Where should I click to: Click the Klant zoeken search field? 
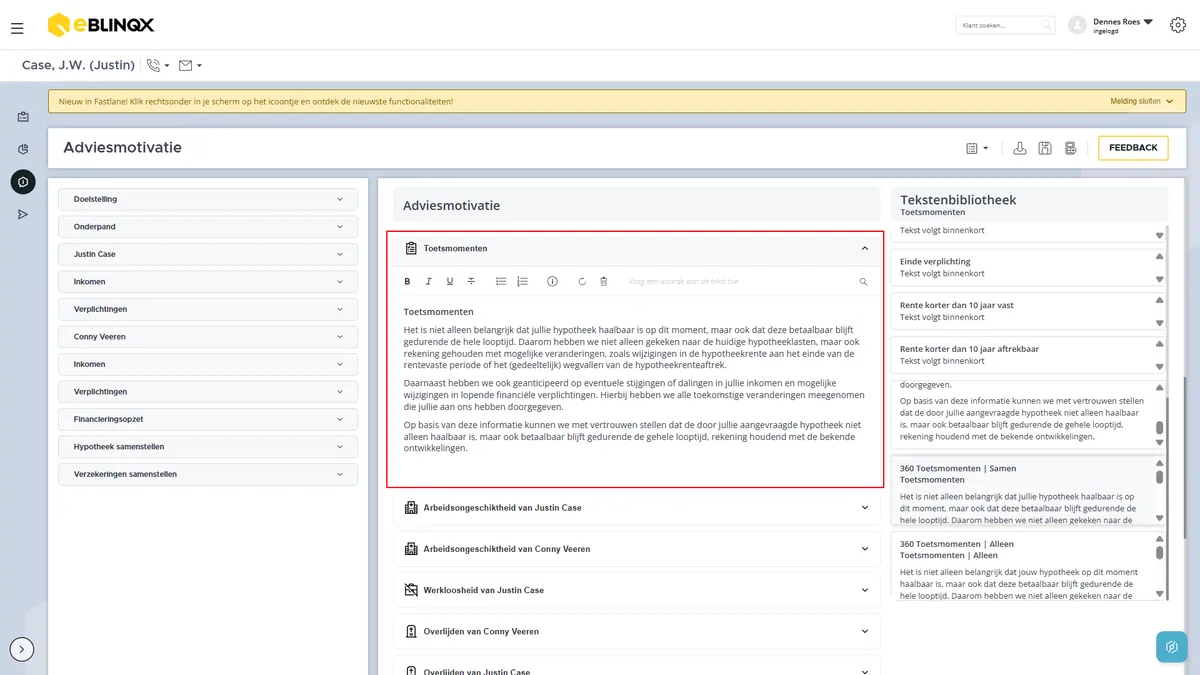[x=1005, y=25]
